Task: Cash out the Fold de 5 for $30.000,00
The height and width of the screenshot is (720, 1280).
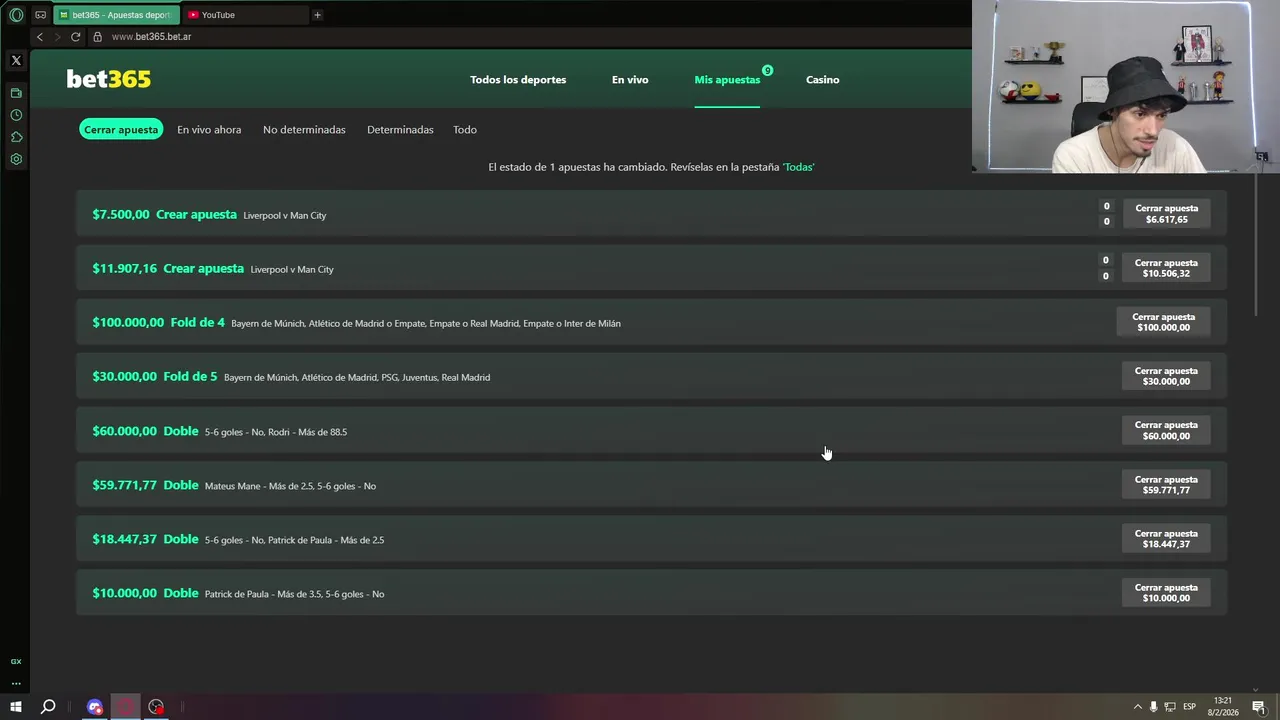Action: (1166, 376)
